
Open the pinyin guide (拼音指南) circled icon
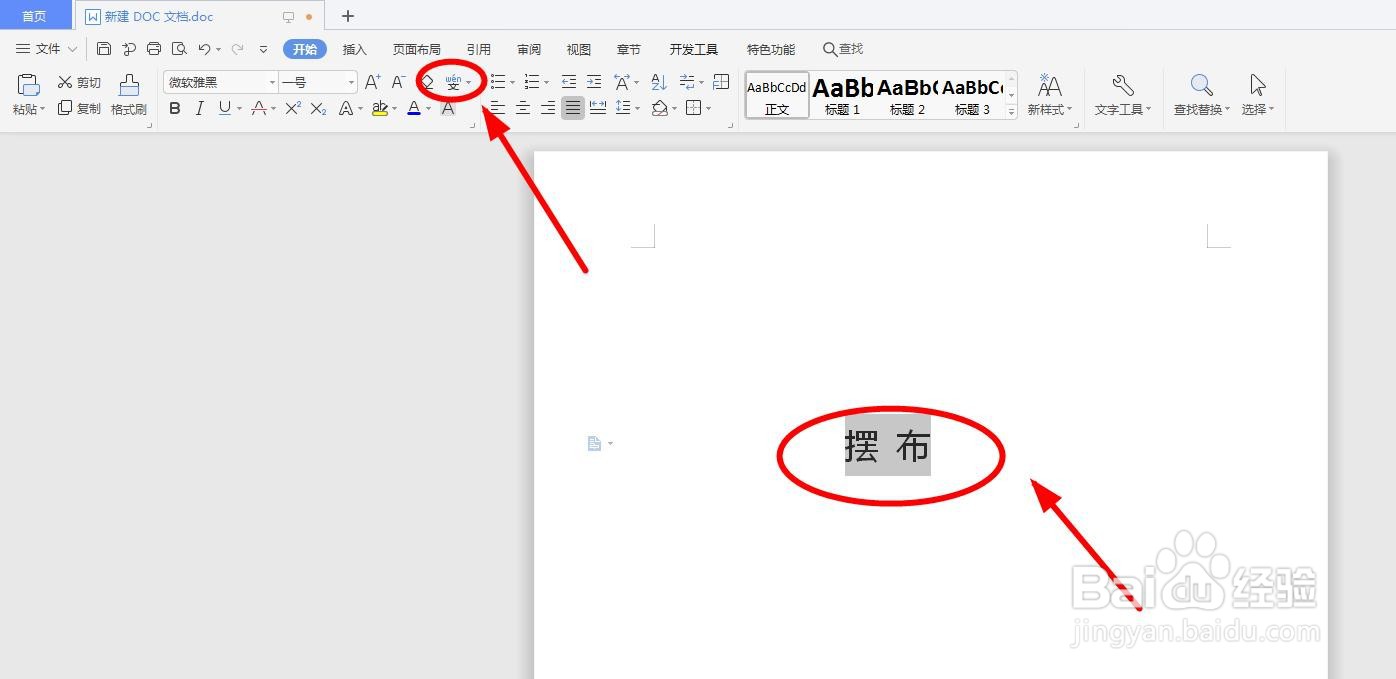[x=453, y=82]
